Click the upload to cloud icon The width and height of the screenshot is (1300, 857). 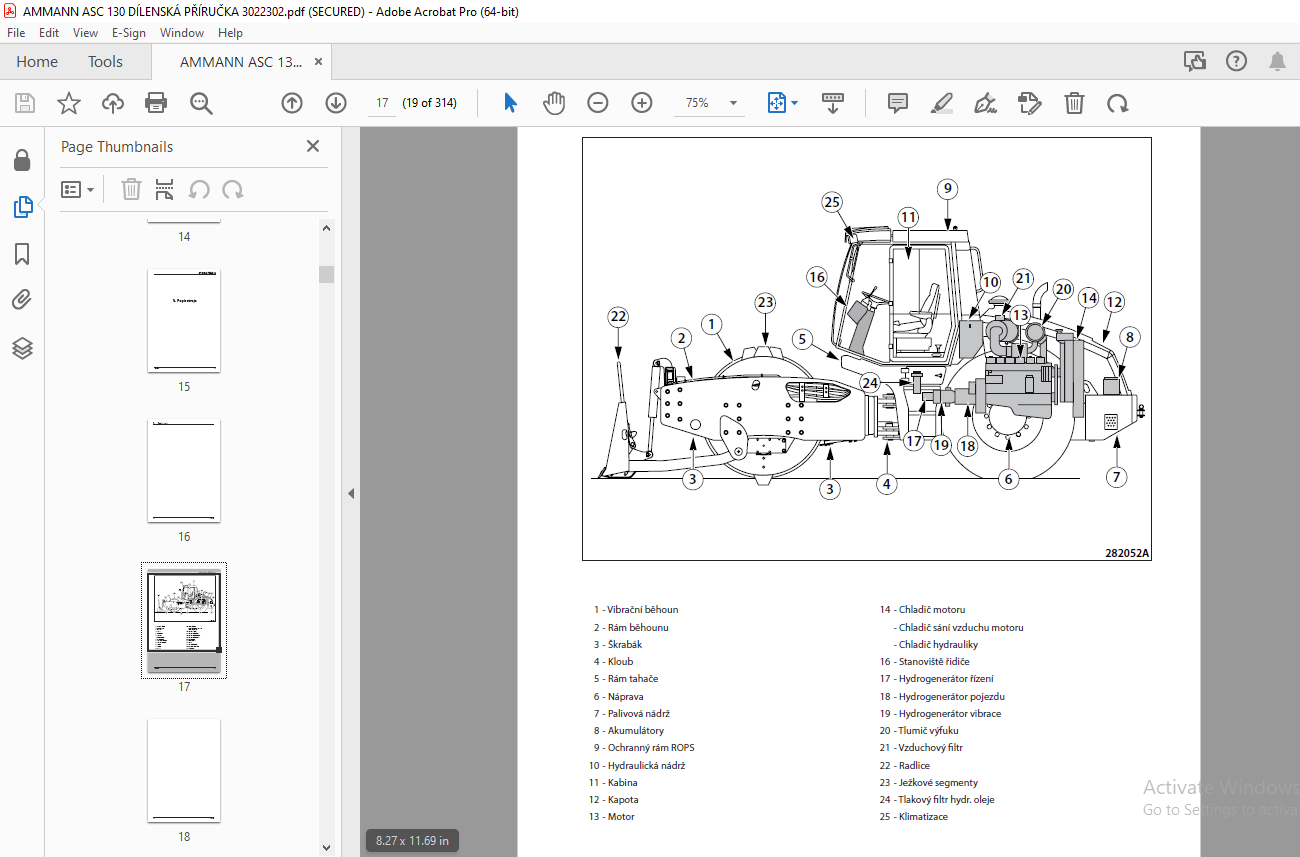coord(112,103)
